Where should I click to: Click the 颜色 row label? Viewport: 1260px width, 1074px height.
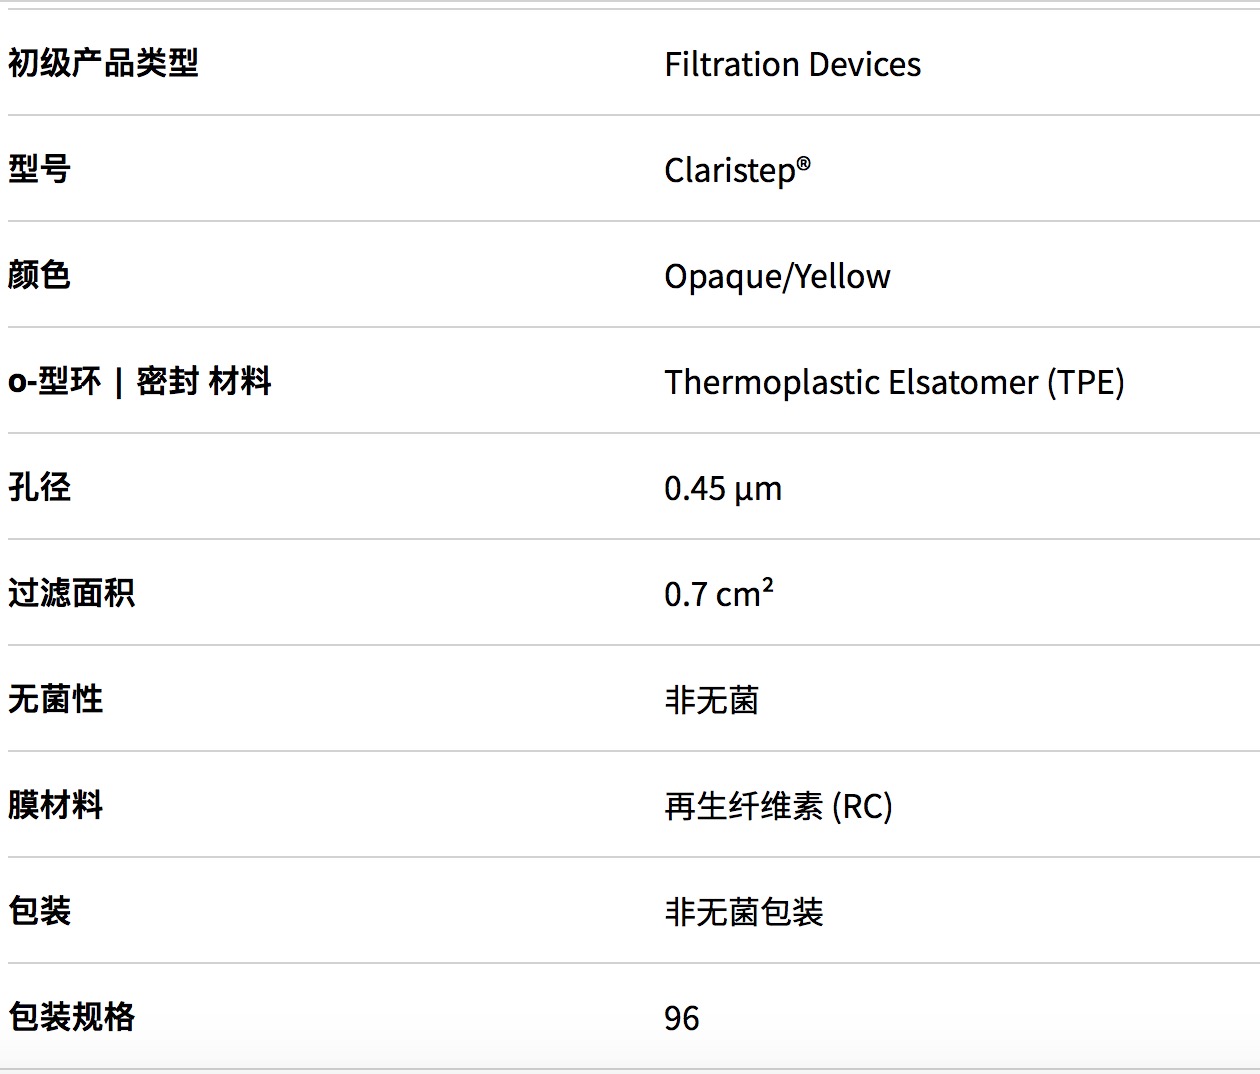39,275
